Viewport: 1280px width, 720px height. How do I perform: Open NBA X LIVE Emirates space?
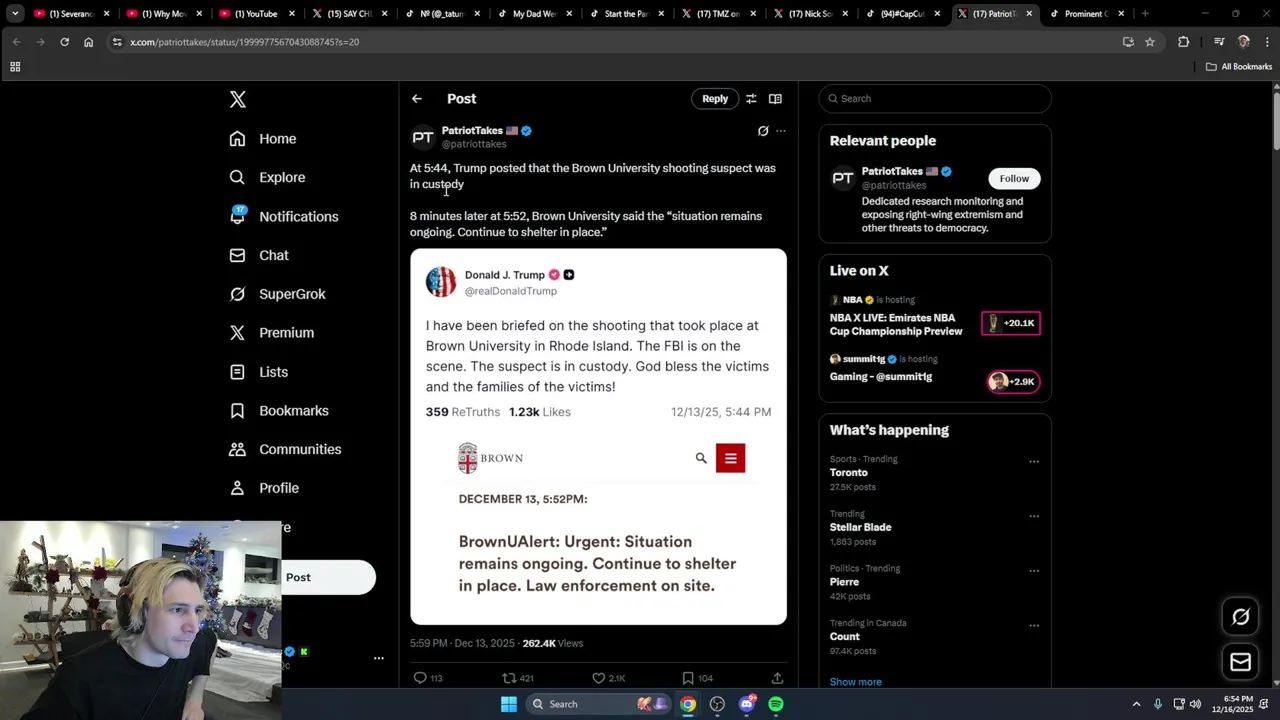pos(935,317)
